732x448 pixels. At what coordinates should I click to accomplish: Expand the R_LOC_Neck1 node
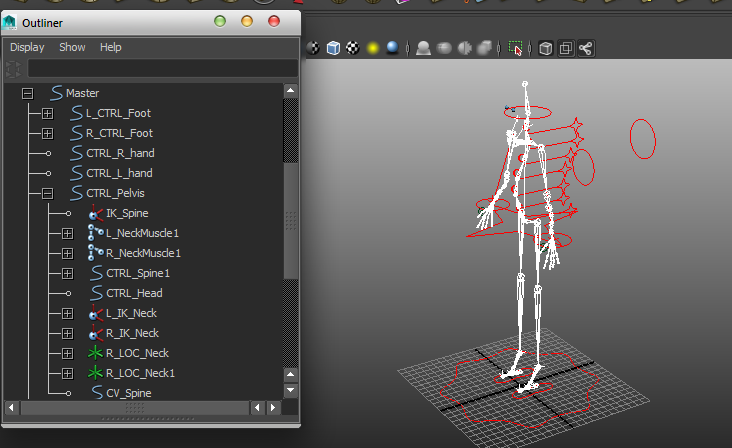67,374
